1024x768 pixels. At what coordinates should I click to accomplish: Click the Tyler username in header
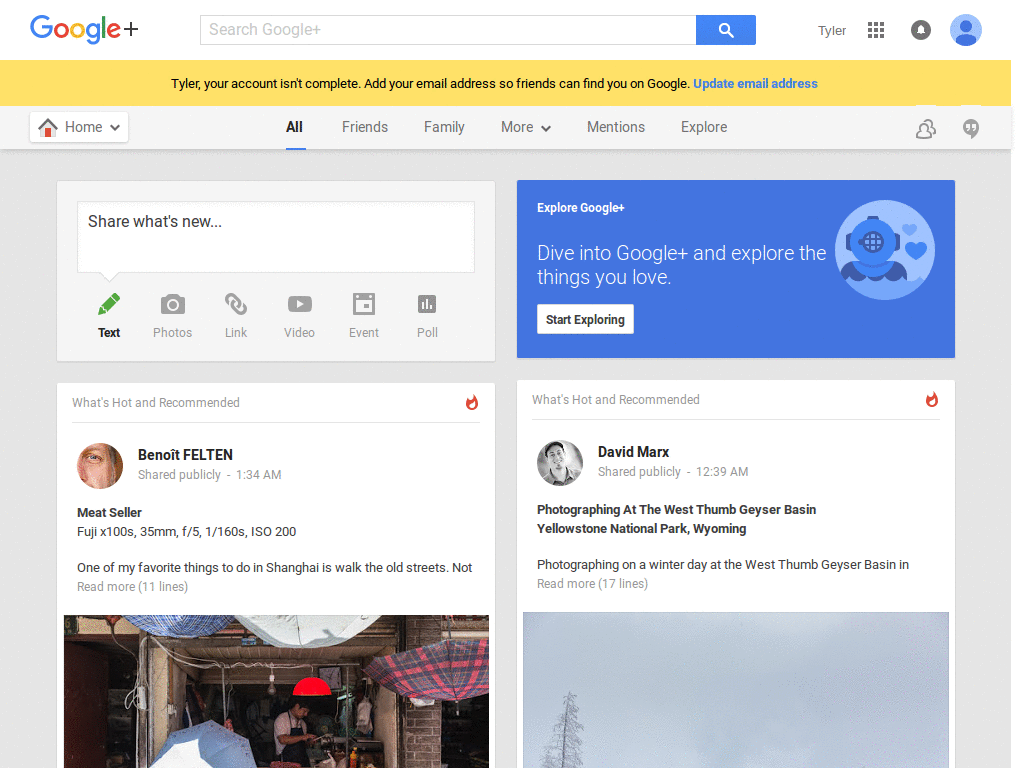coord(832,31)
